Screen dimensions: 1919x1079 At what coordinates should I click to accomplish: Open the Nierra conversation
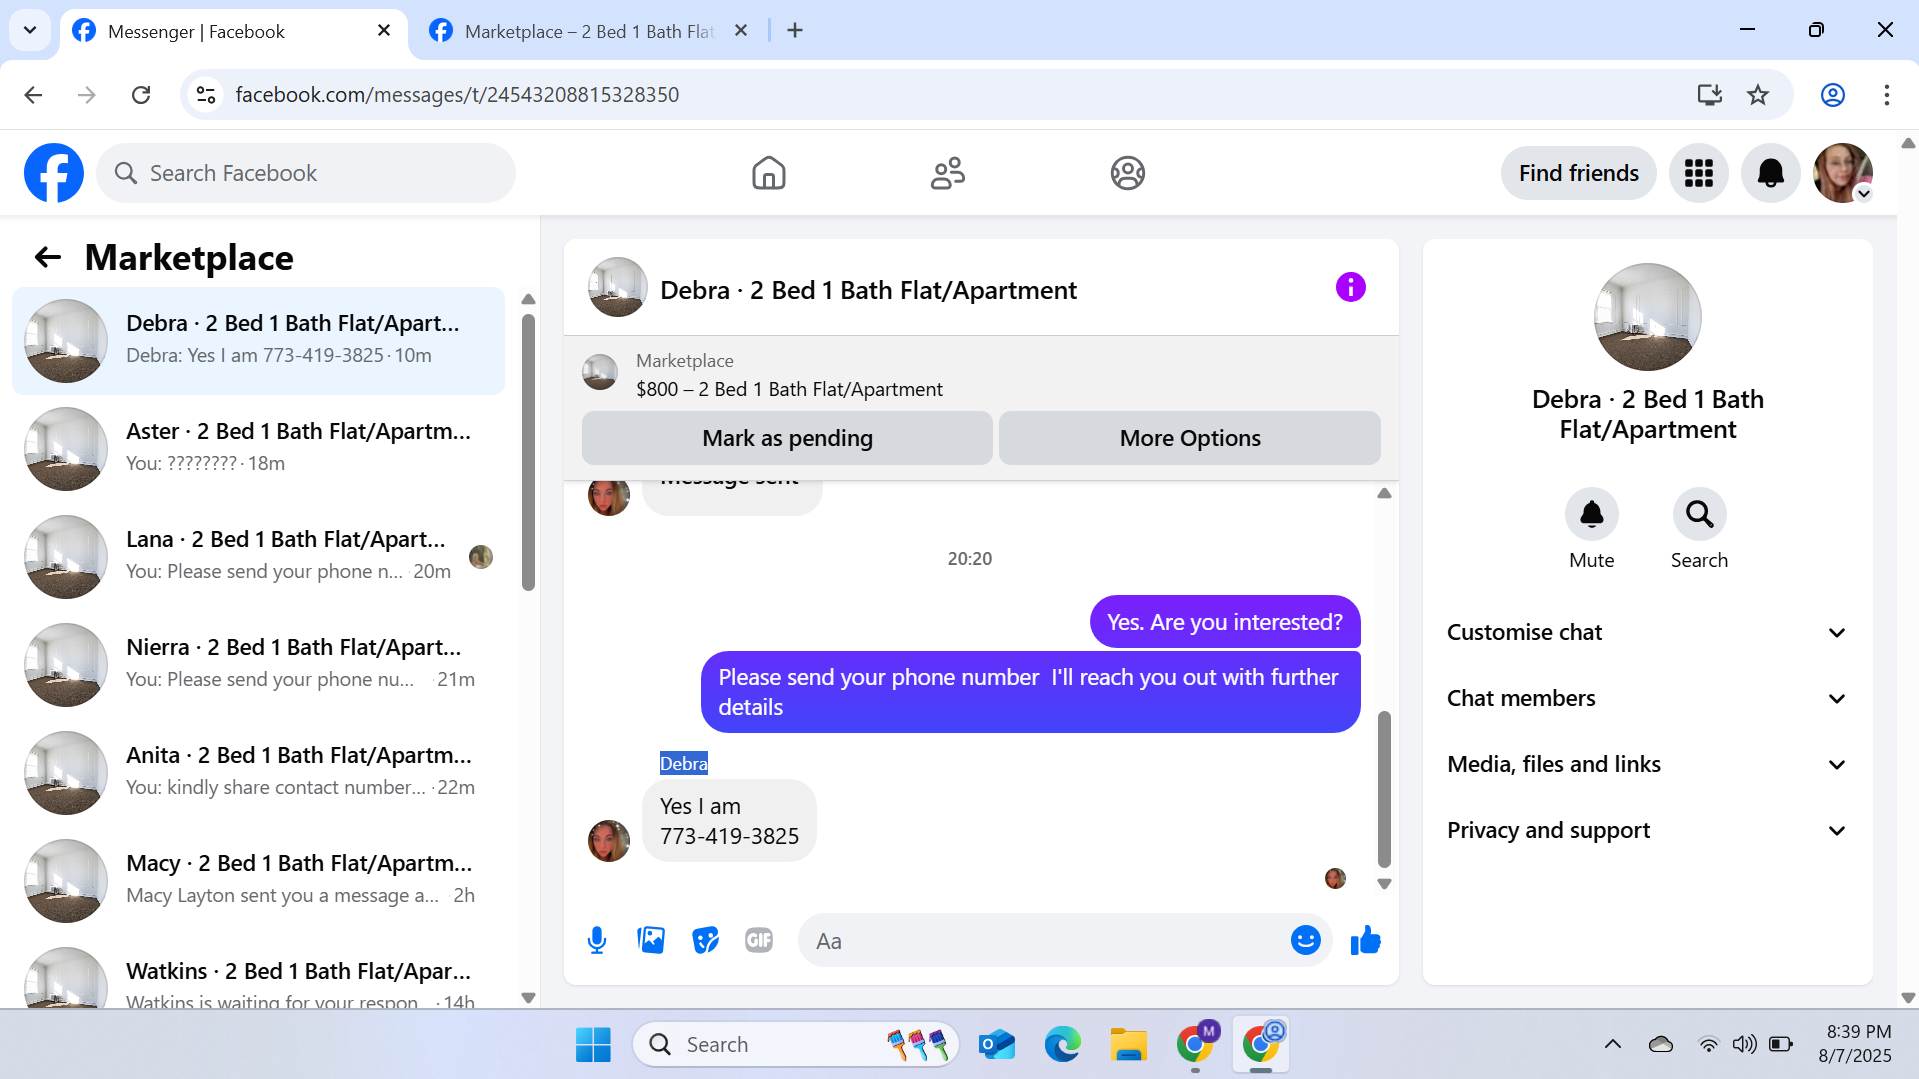(258, 664)
